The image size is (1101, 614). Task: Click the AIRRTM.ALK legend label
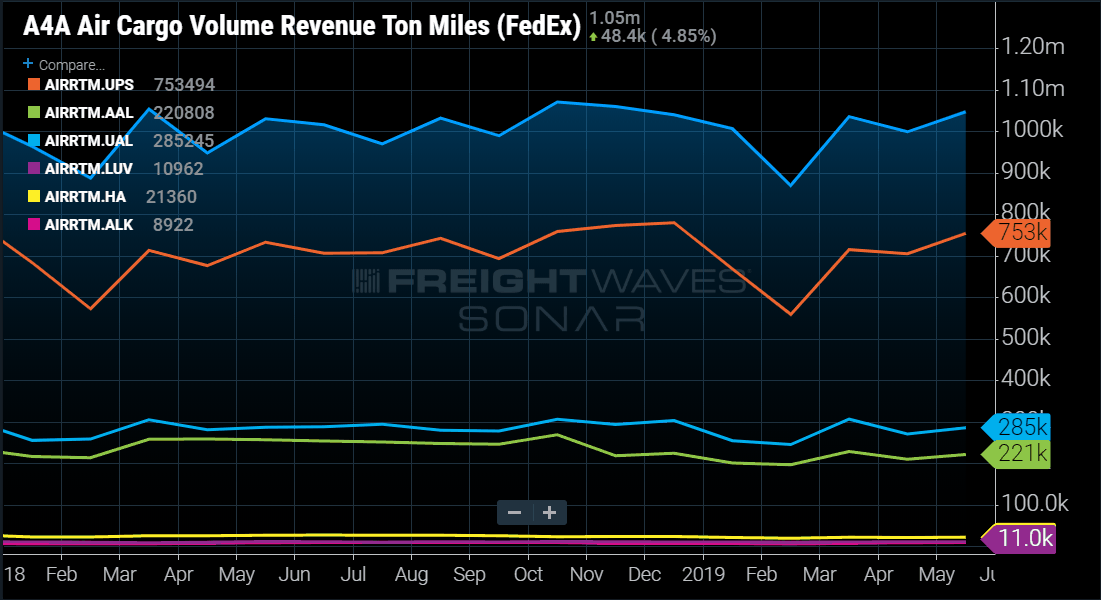(89, 226)
